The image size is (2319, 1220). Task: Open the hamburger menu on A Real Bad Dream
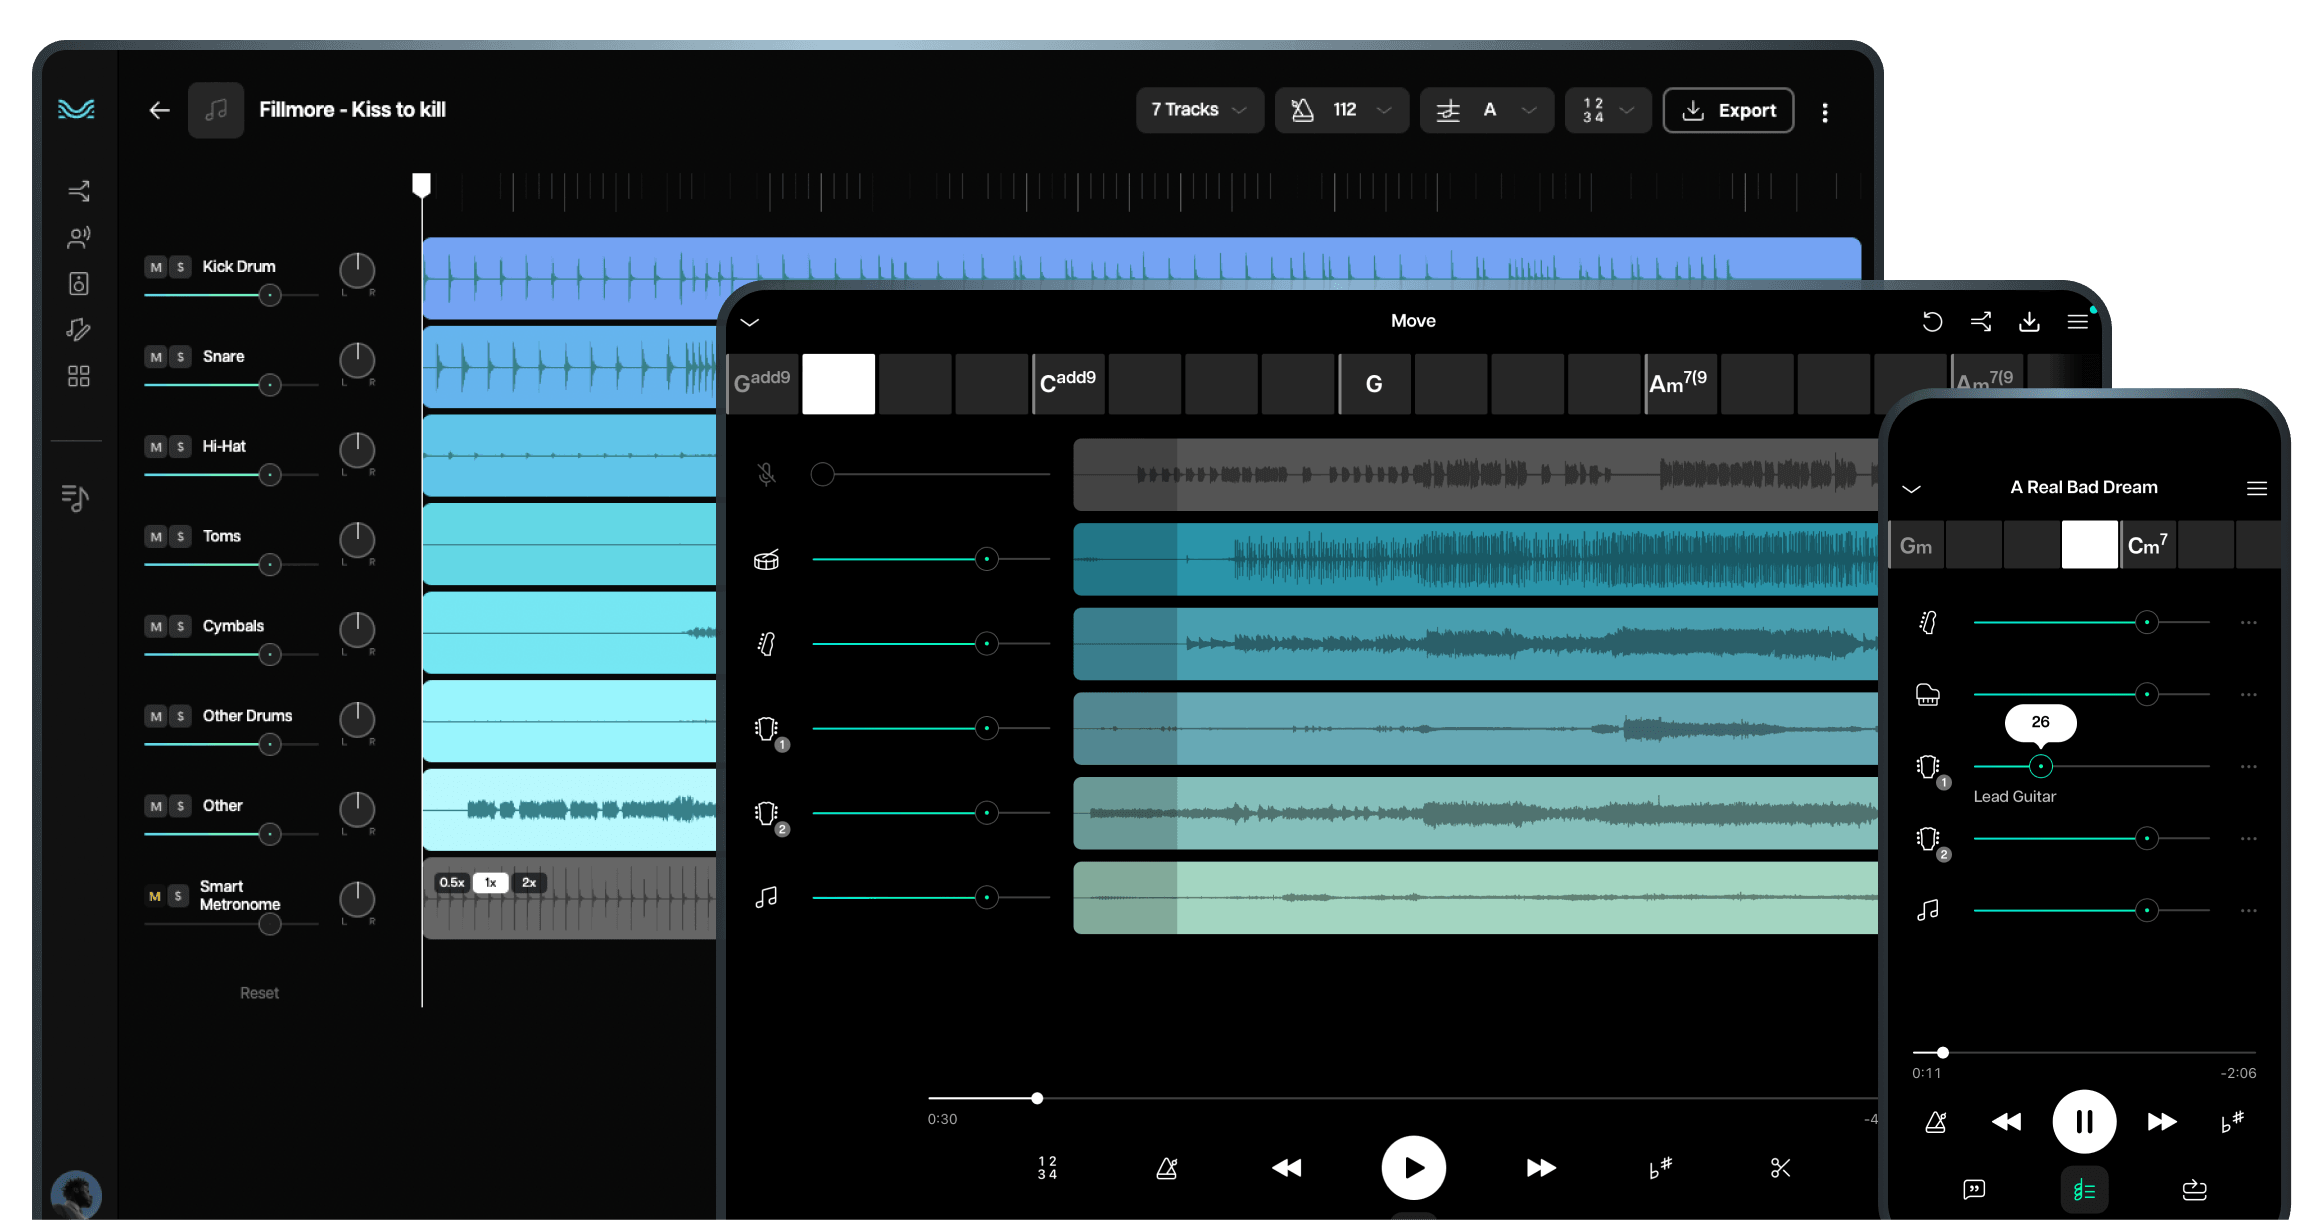tap(2256, 488)
